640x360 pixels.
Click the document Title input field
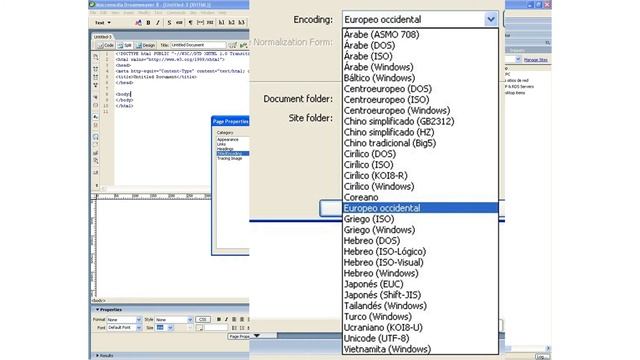pos(198,45)
